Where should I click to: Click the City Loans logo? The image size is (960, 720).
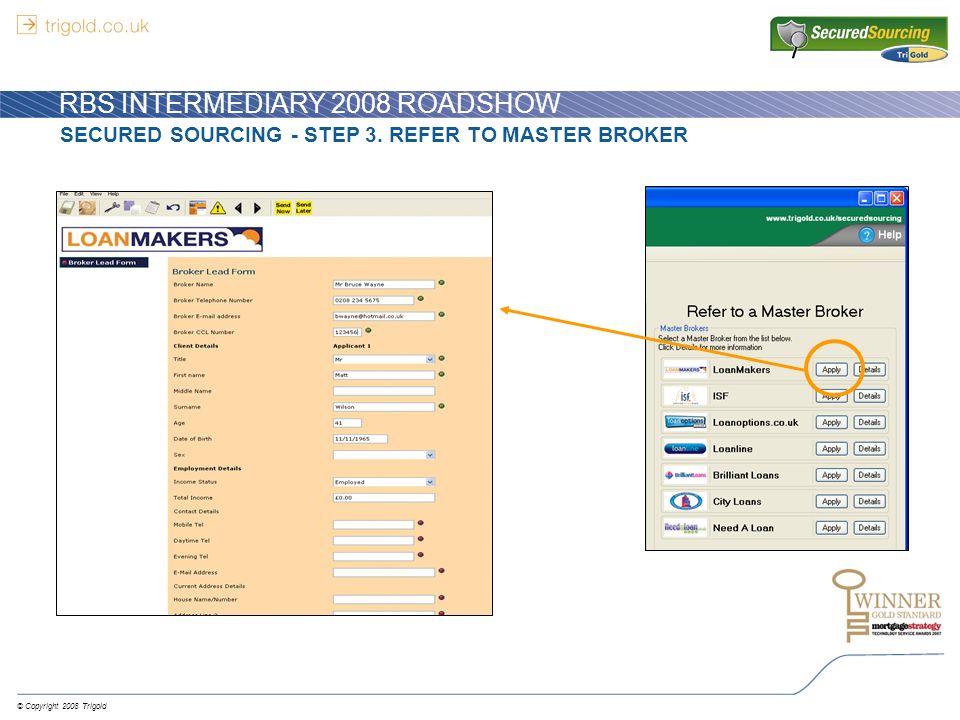point(686,501)
